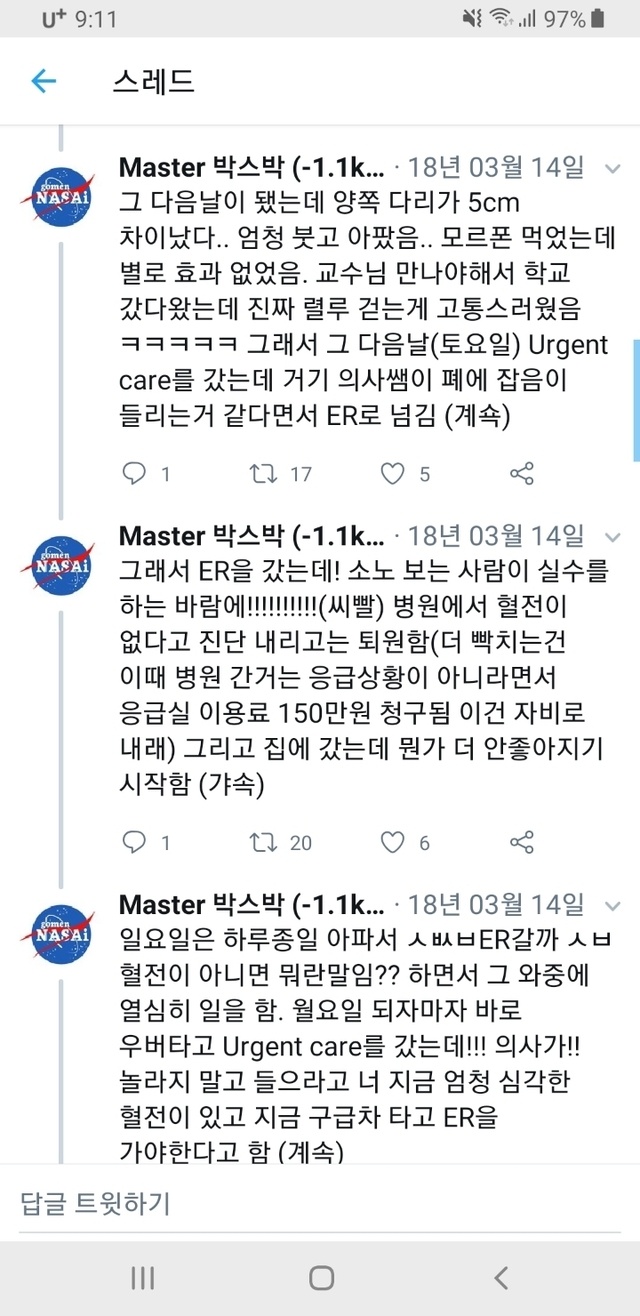The height and width of the screenshot is (1316, 640).
Task: Open the reply icon on the second tweet
Action: 134,842
